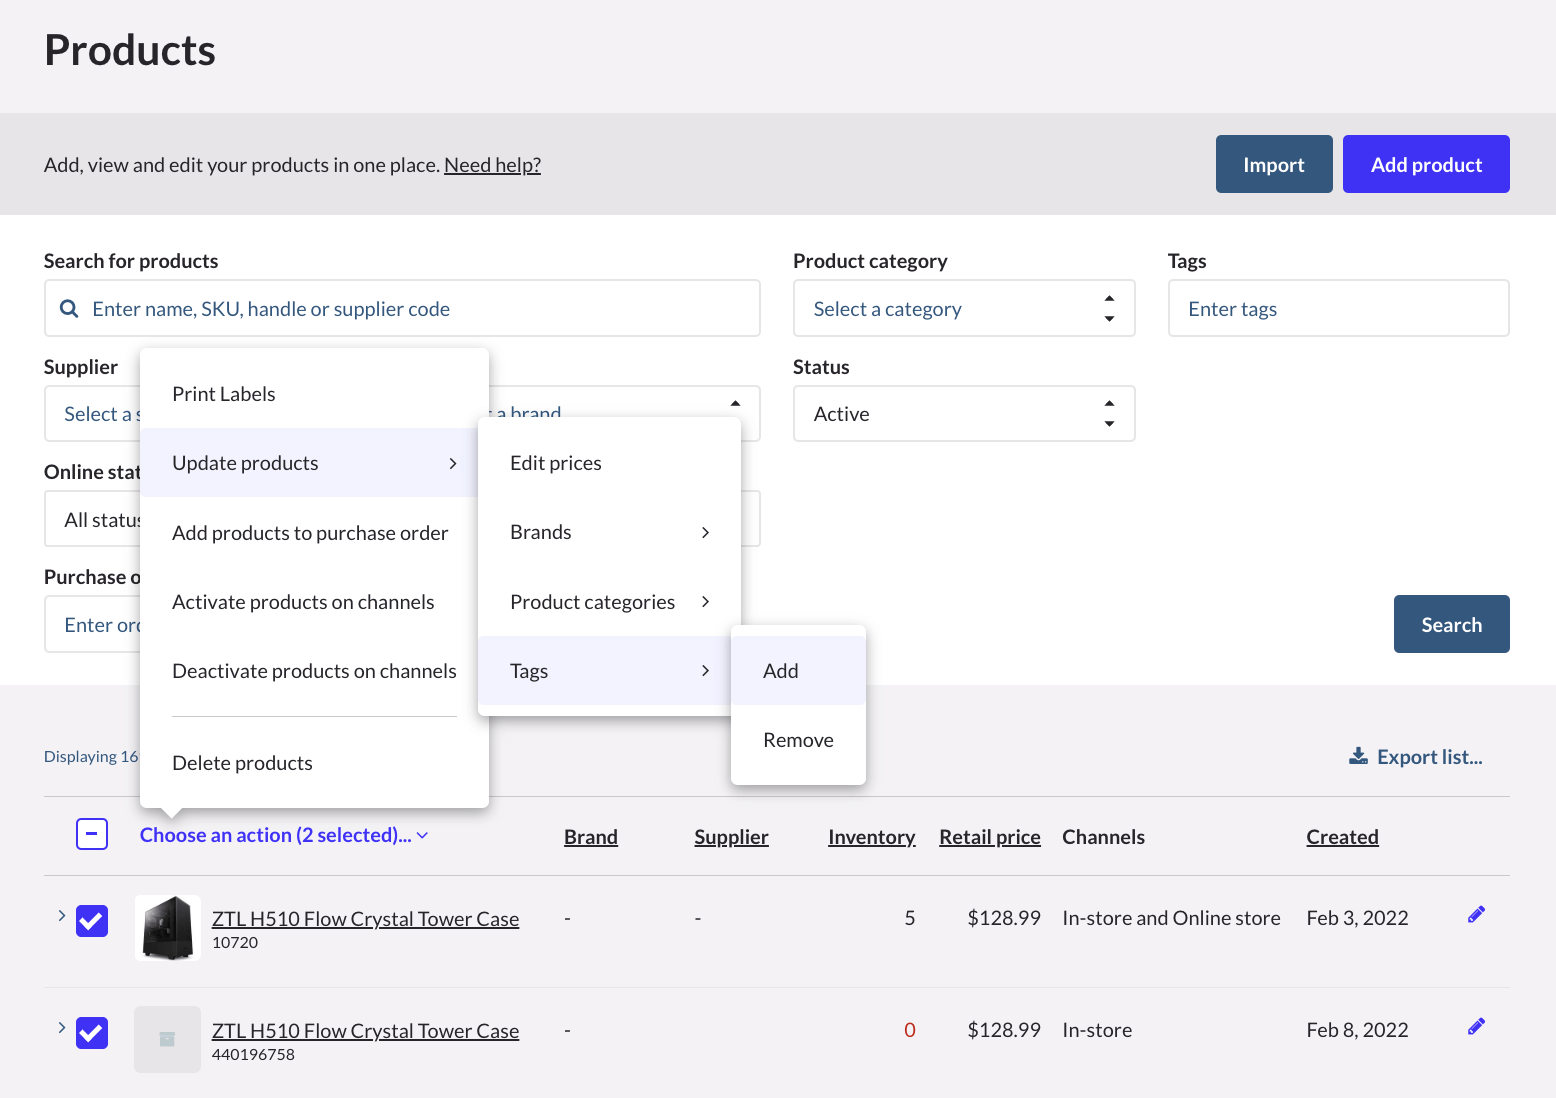Sort the table by Retail price

click(989, 837)
